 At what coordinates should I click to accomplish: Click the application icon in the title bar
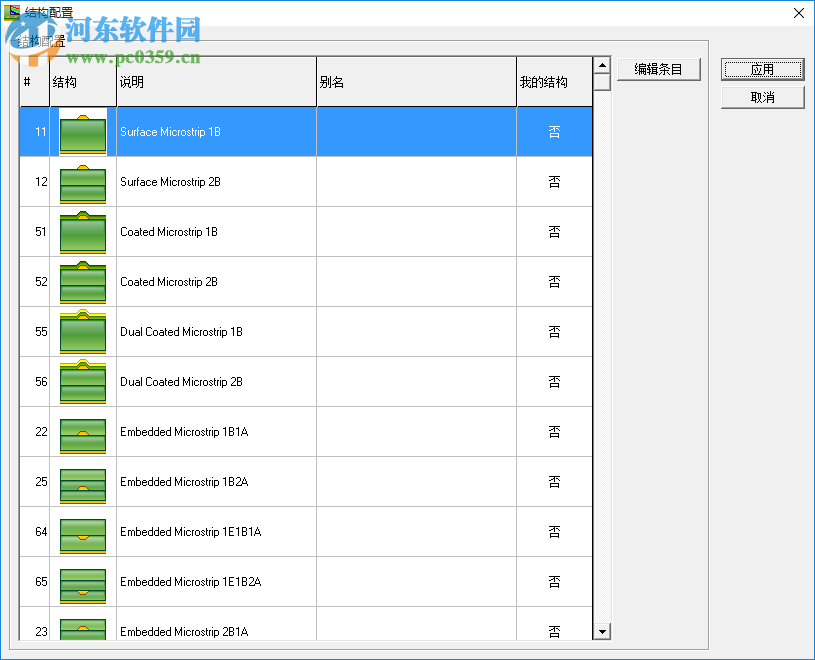(x=14, y=12)
